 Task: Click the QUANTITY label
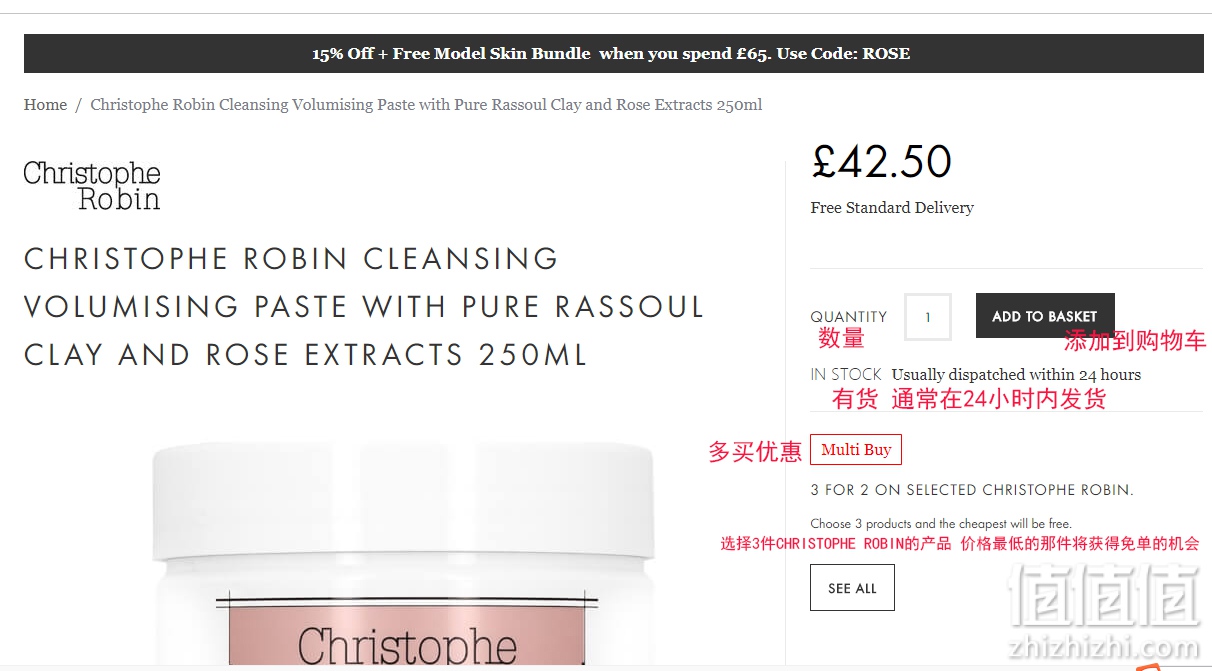tap(849, 317)
